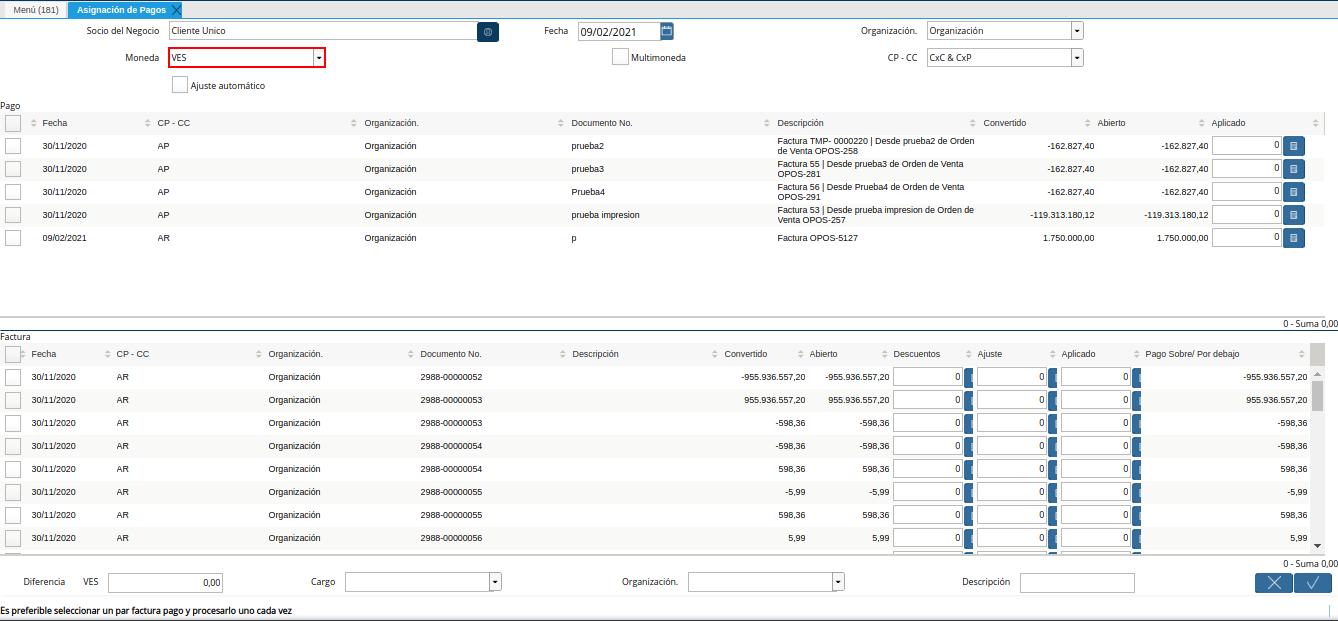Close the Asignación de Pagos tab
This screenshot has width=1338, height=621.
coord(176,10)
